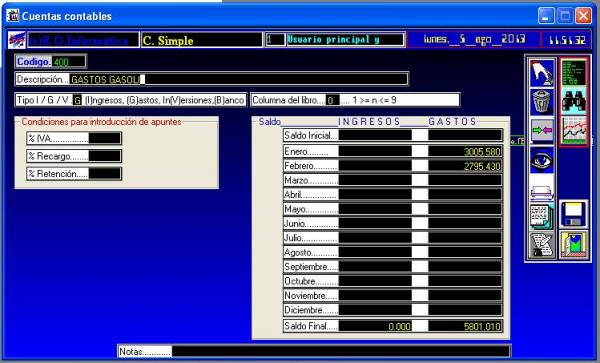Click the date lunes 5 ago 2013
Viewport: 600px width, 363px height.
474,39
